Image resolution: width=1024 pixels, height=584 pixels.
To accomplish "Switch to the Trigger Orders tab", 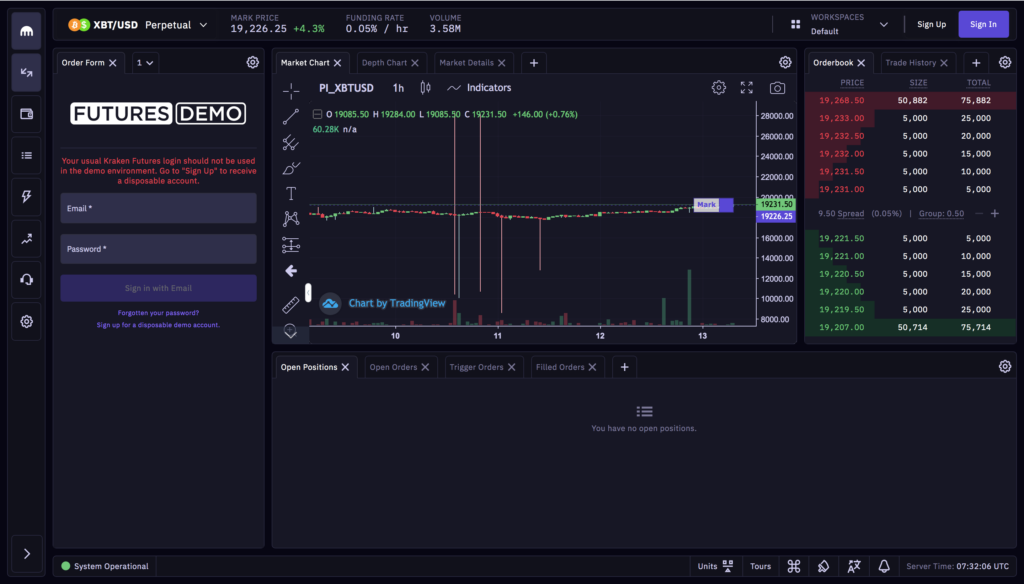I will [x=476, y=367].
